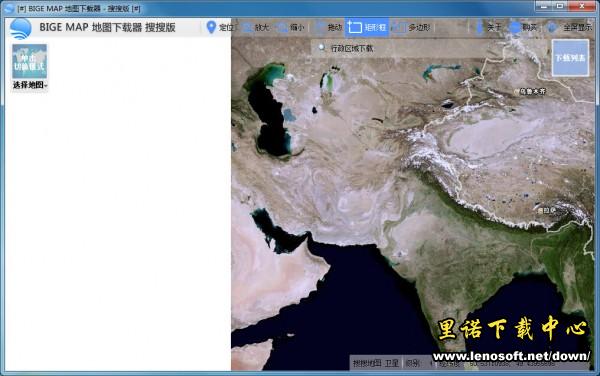Maximize the BIGE MAP window

560,6
